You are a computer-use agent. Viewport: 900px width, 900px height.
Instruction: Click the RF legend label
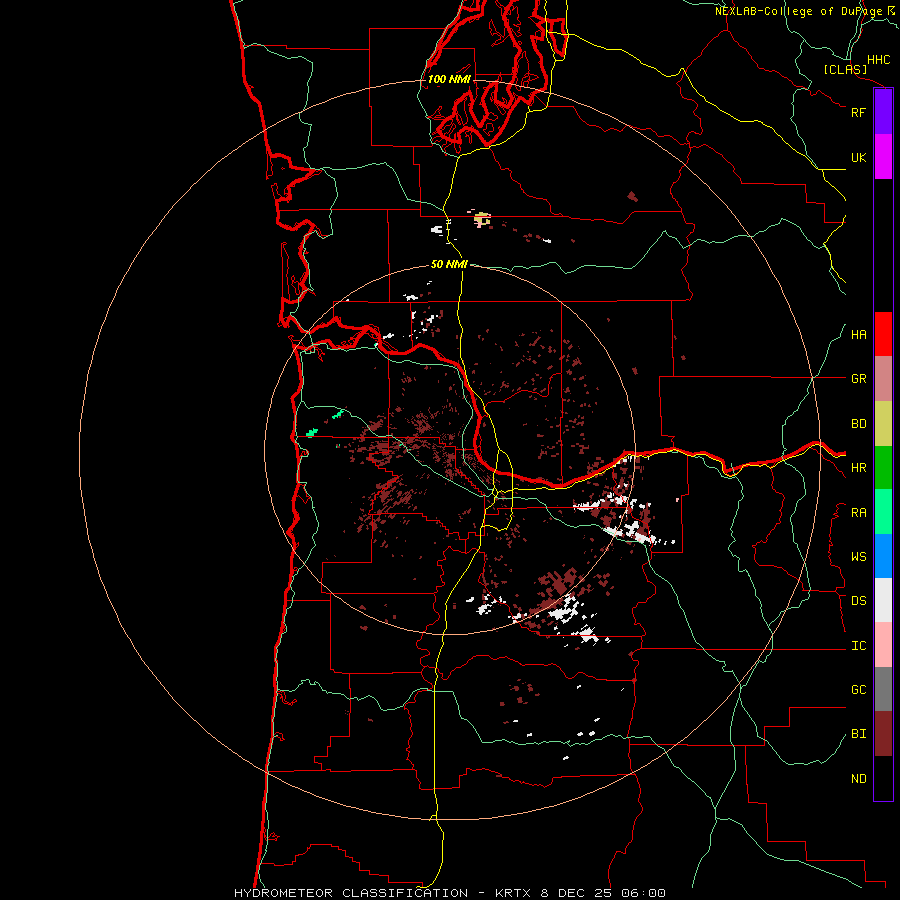pos(858,112)
